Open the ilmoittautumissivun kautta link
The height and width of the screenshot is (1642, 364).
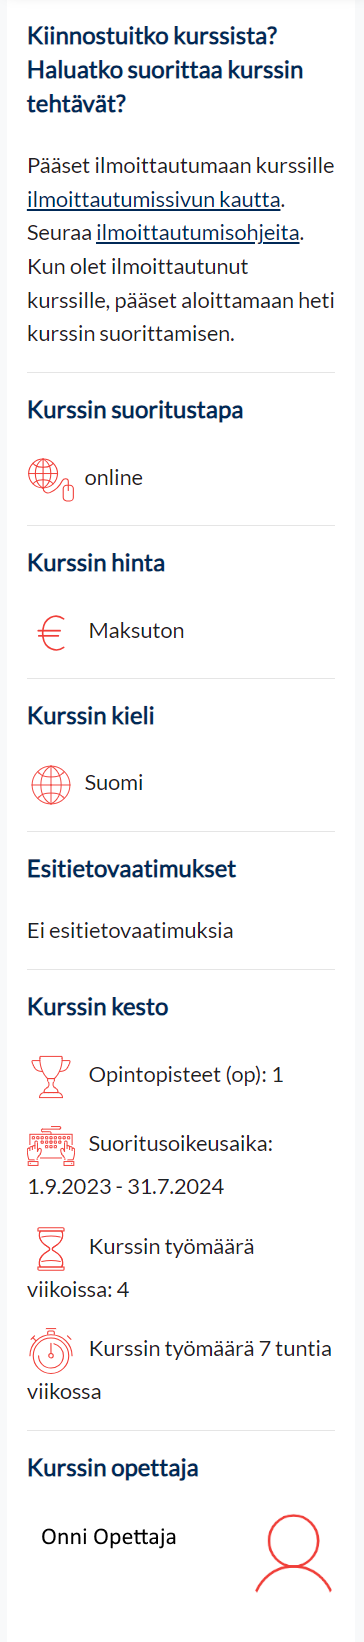[x=154, y=199]
